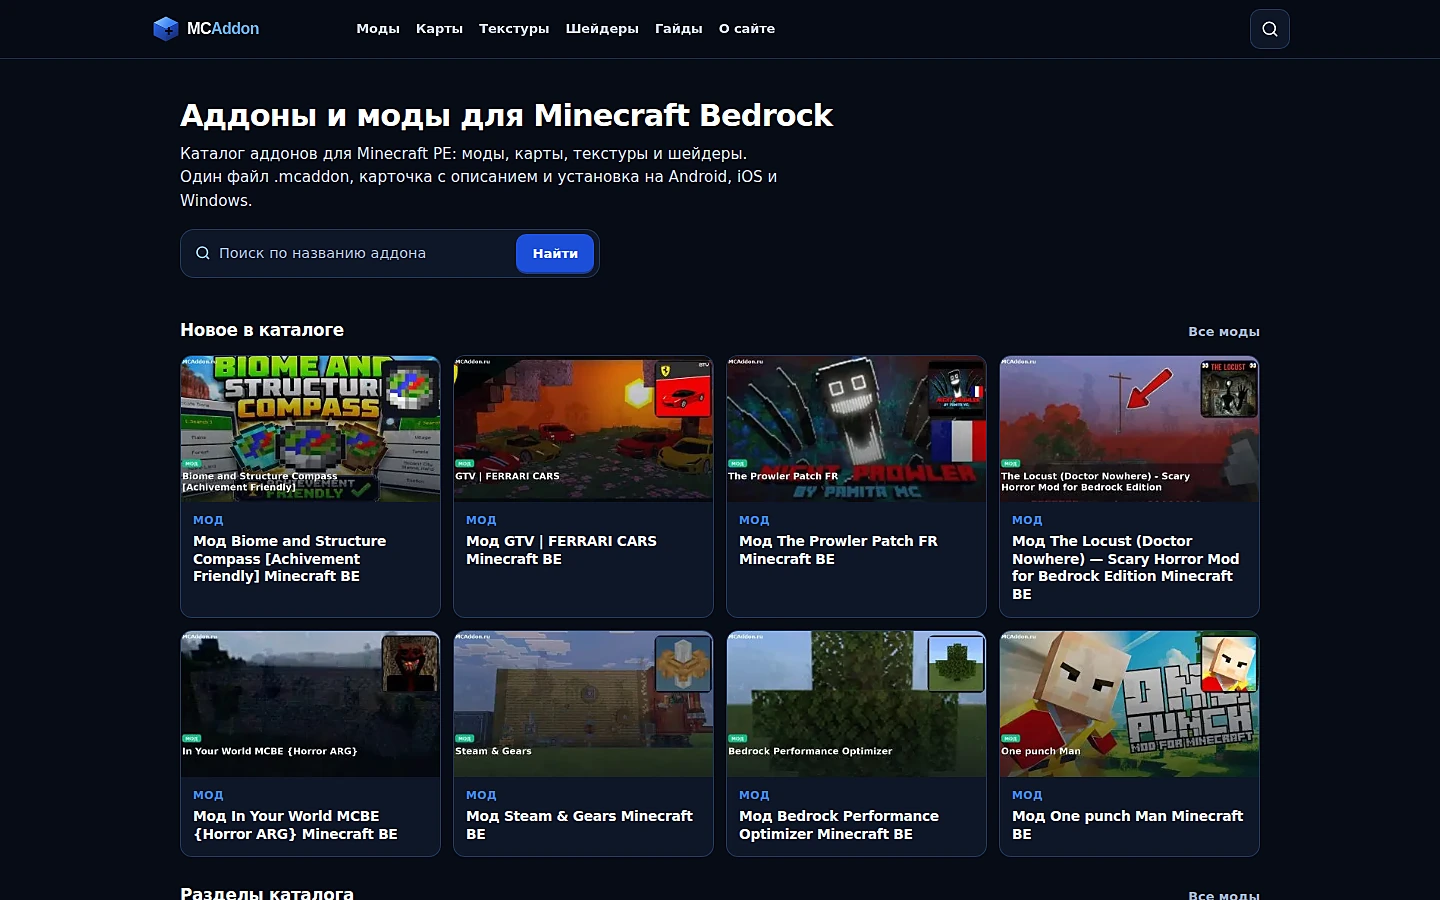Image resolution: width=1440 pixels, height=900 pixels.
Task: Go to the Шейдеры section
Action: 602,29
